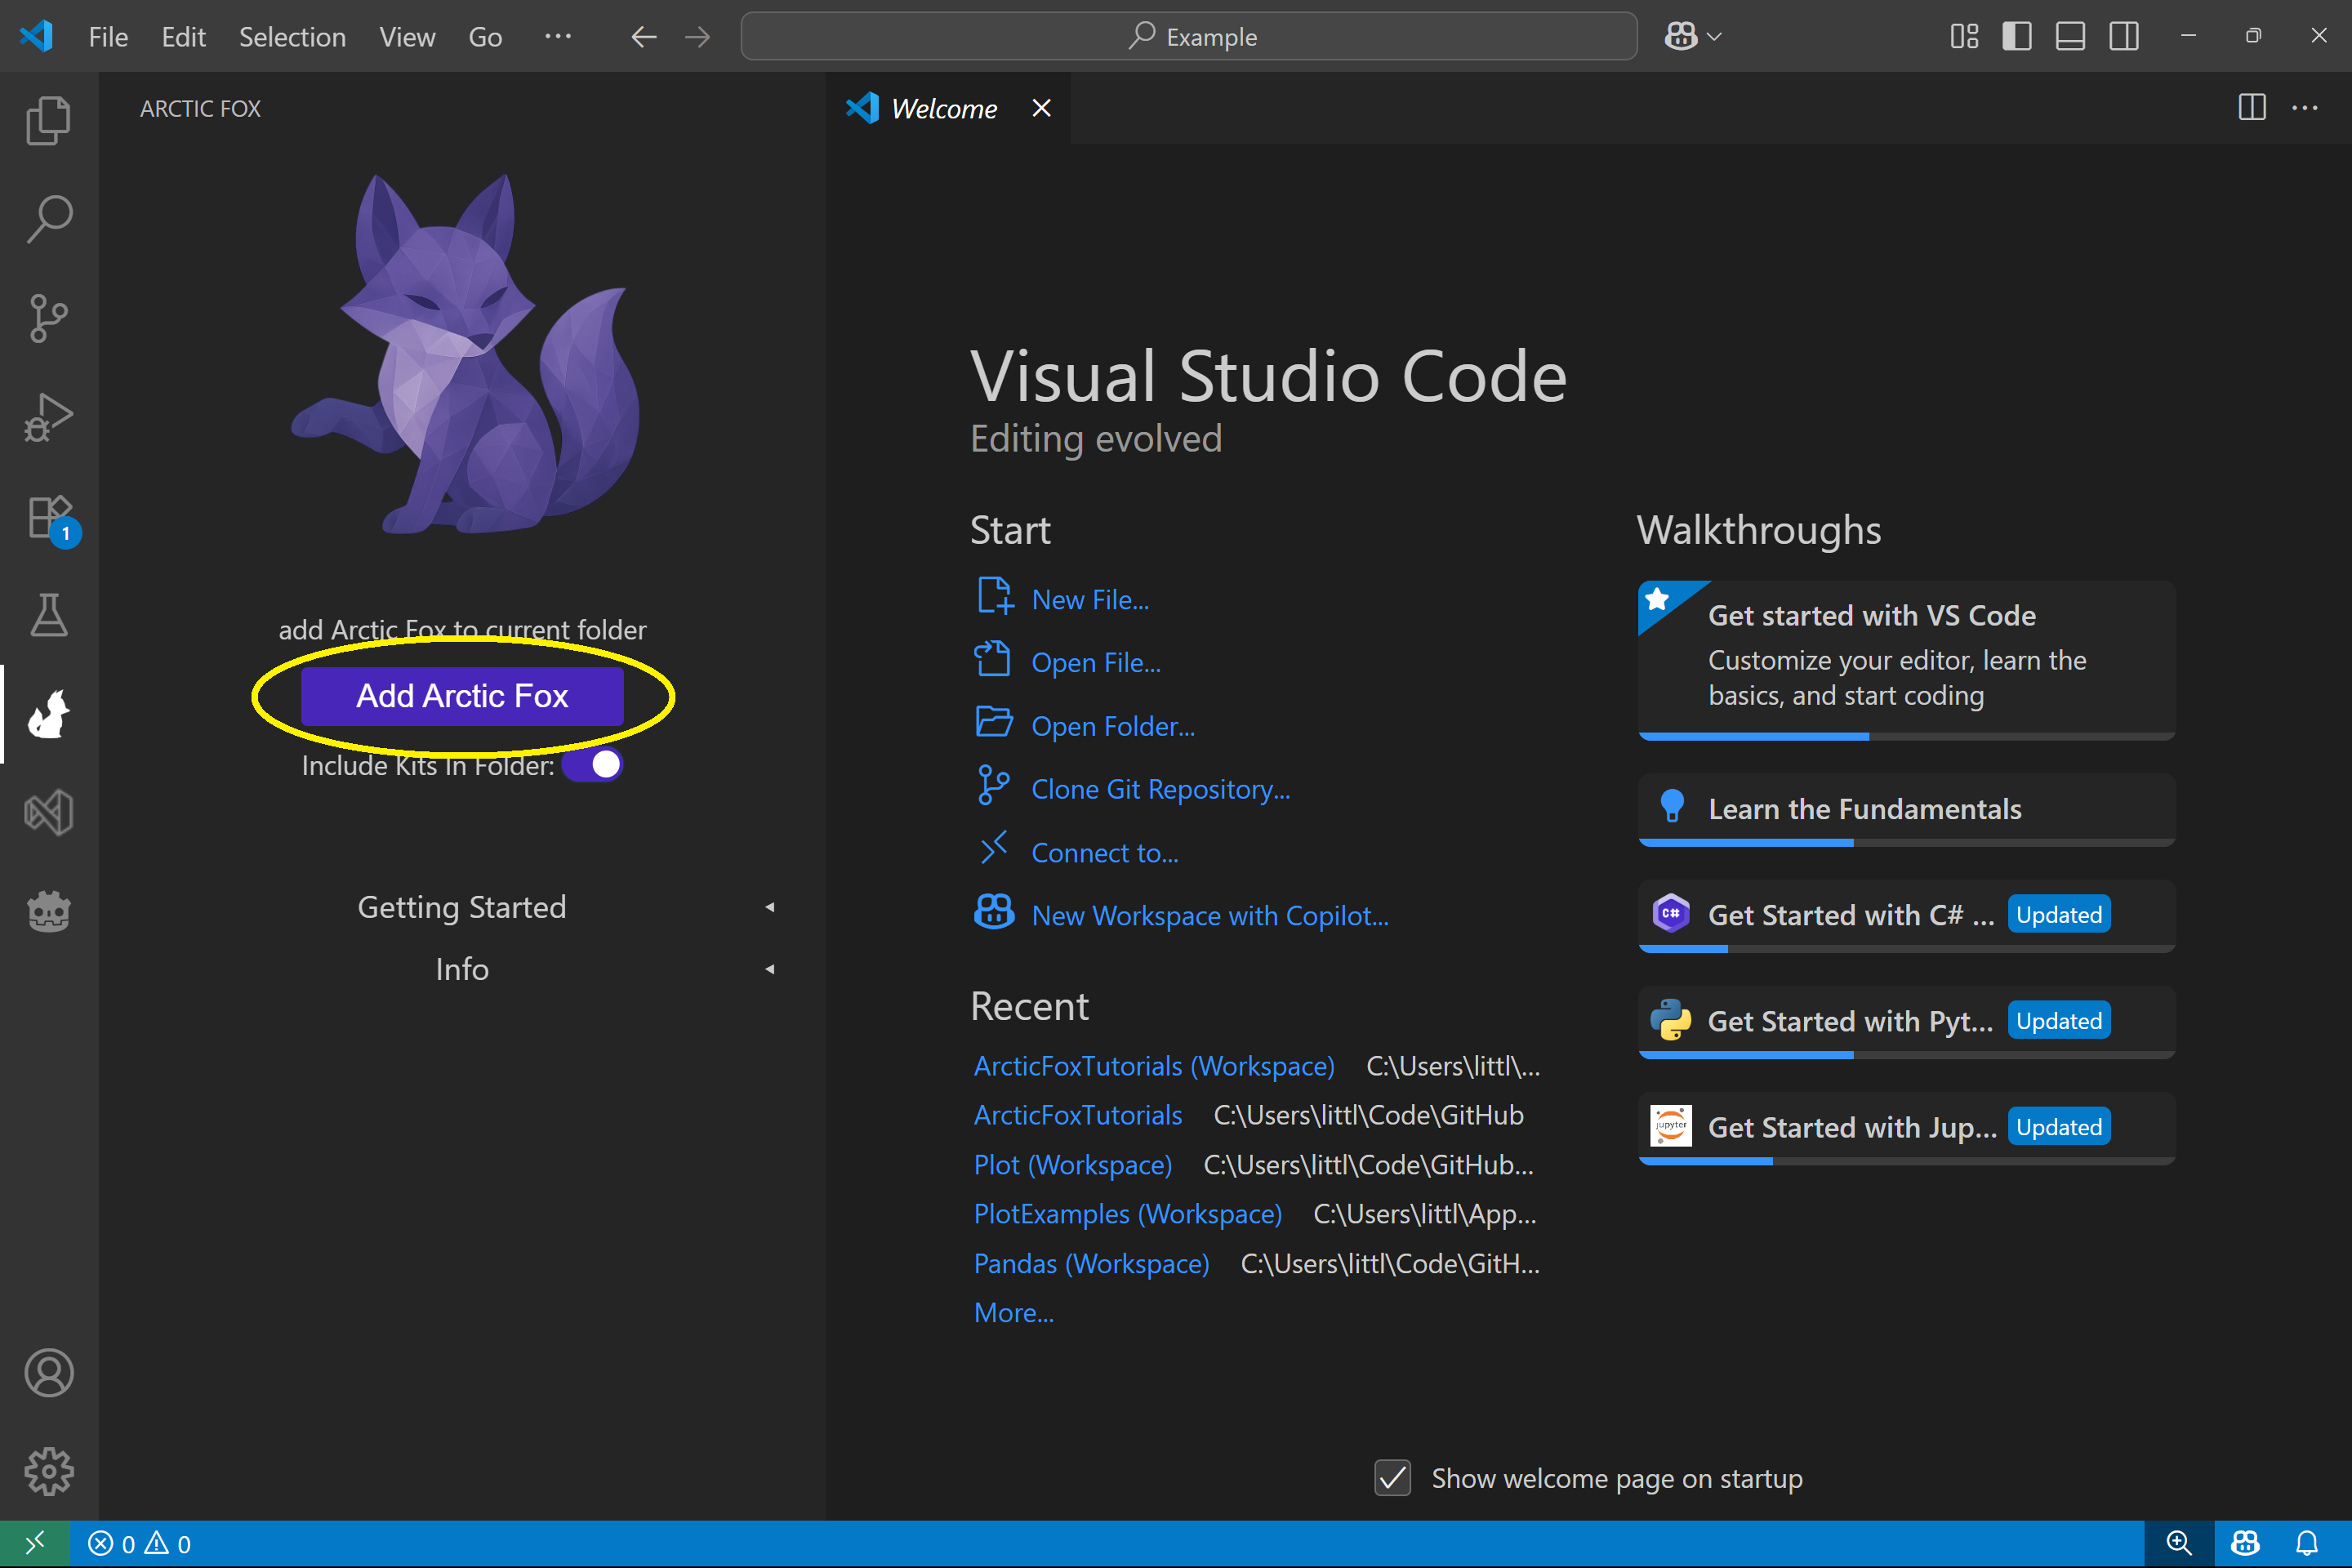Open the File menu

[108, 37]
